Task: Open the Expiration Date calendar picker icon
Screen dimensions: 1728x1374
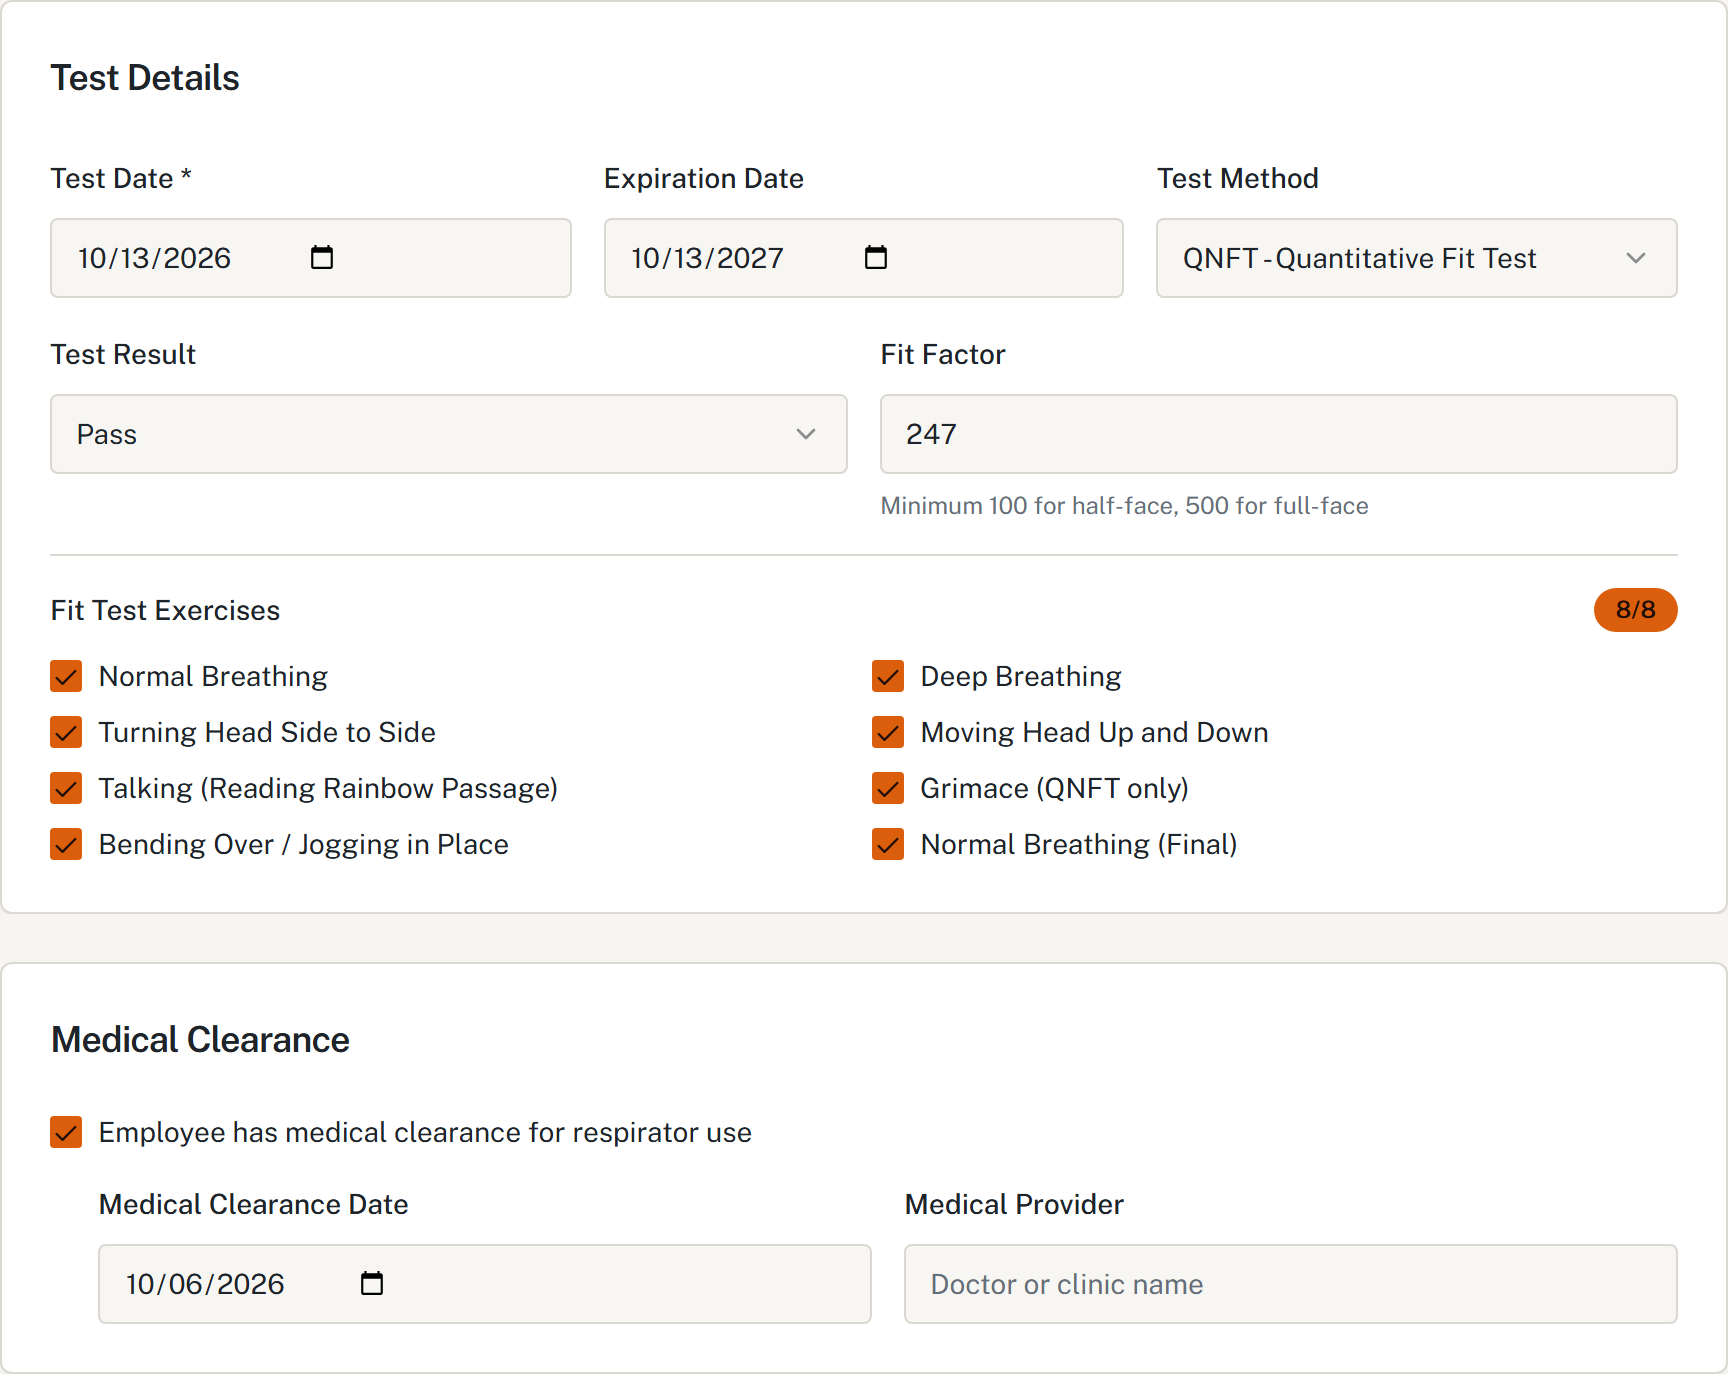Action: tap(876, 258)
